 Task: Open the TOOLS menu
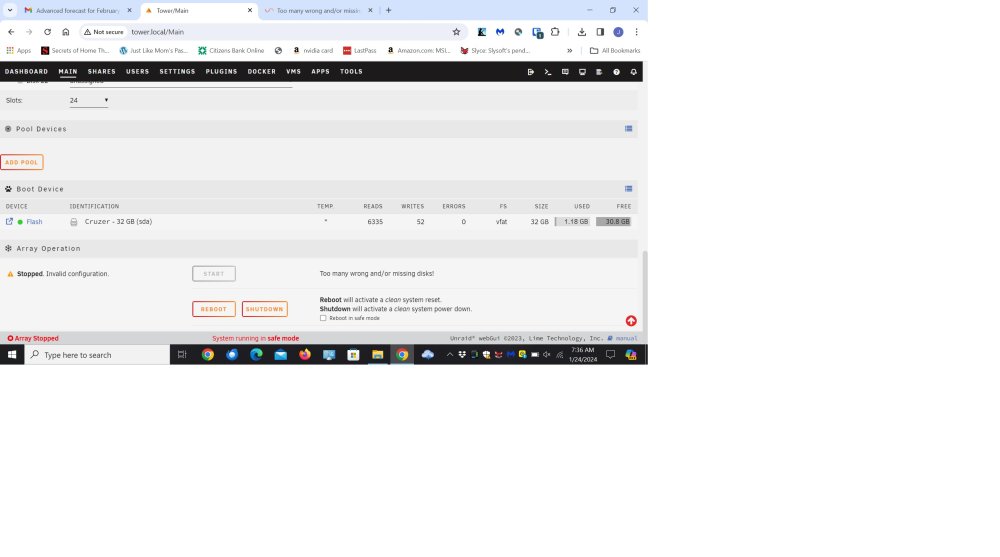[351, 72]
